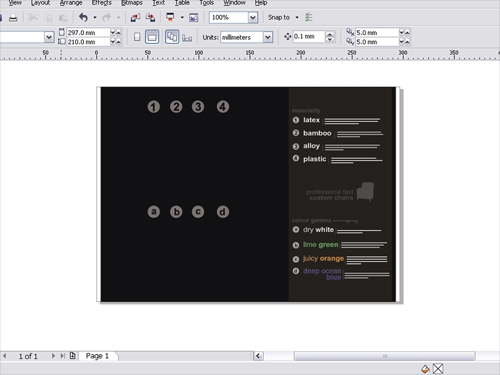Adjust the page height spinner arrows
The width and height of the screenshot is (500, 375).
[x=115, y=42]
